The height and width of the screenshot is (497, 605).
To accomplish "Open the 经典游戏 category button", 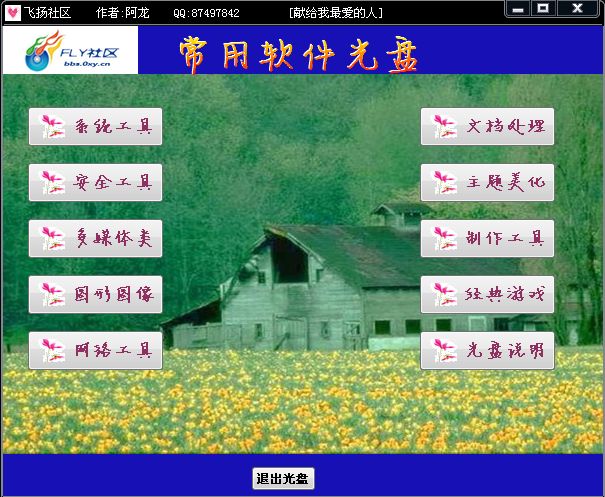I will coord(487,294).
